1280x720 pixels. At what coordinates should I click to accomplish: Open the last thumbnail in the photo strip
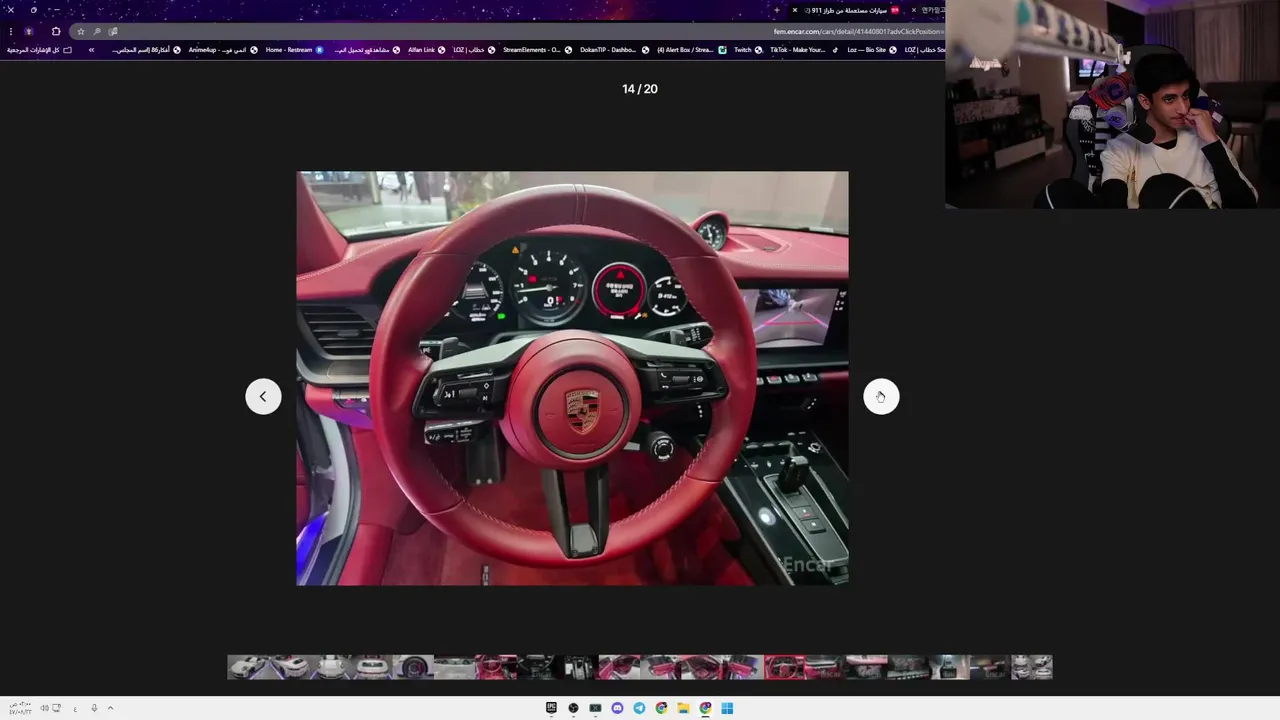coord(1032,667)
